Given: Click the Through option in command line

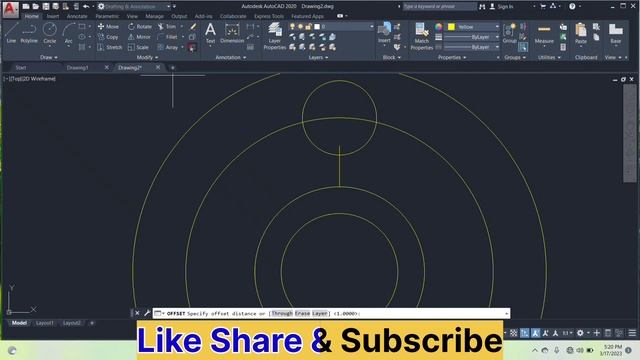Looking at the screenshot, I should (x=282, y=313).
